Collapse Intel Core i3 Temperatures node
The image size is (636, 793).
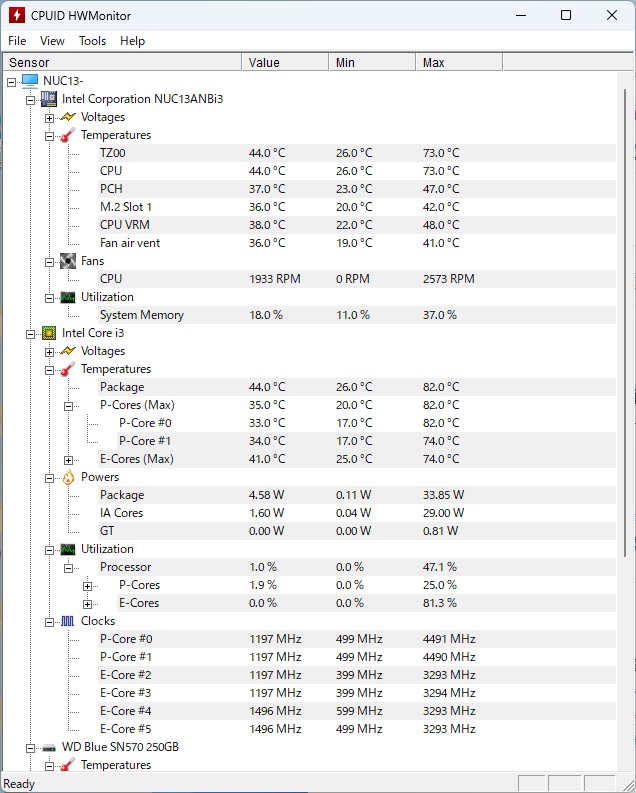click(50, 371)
